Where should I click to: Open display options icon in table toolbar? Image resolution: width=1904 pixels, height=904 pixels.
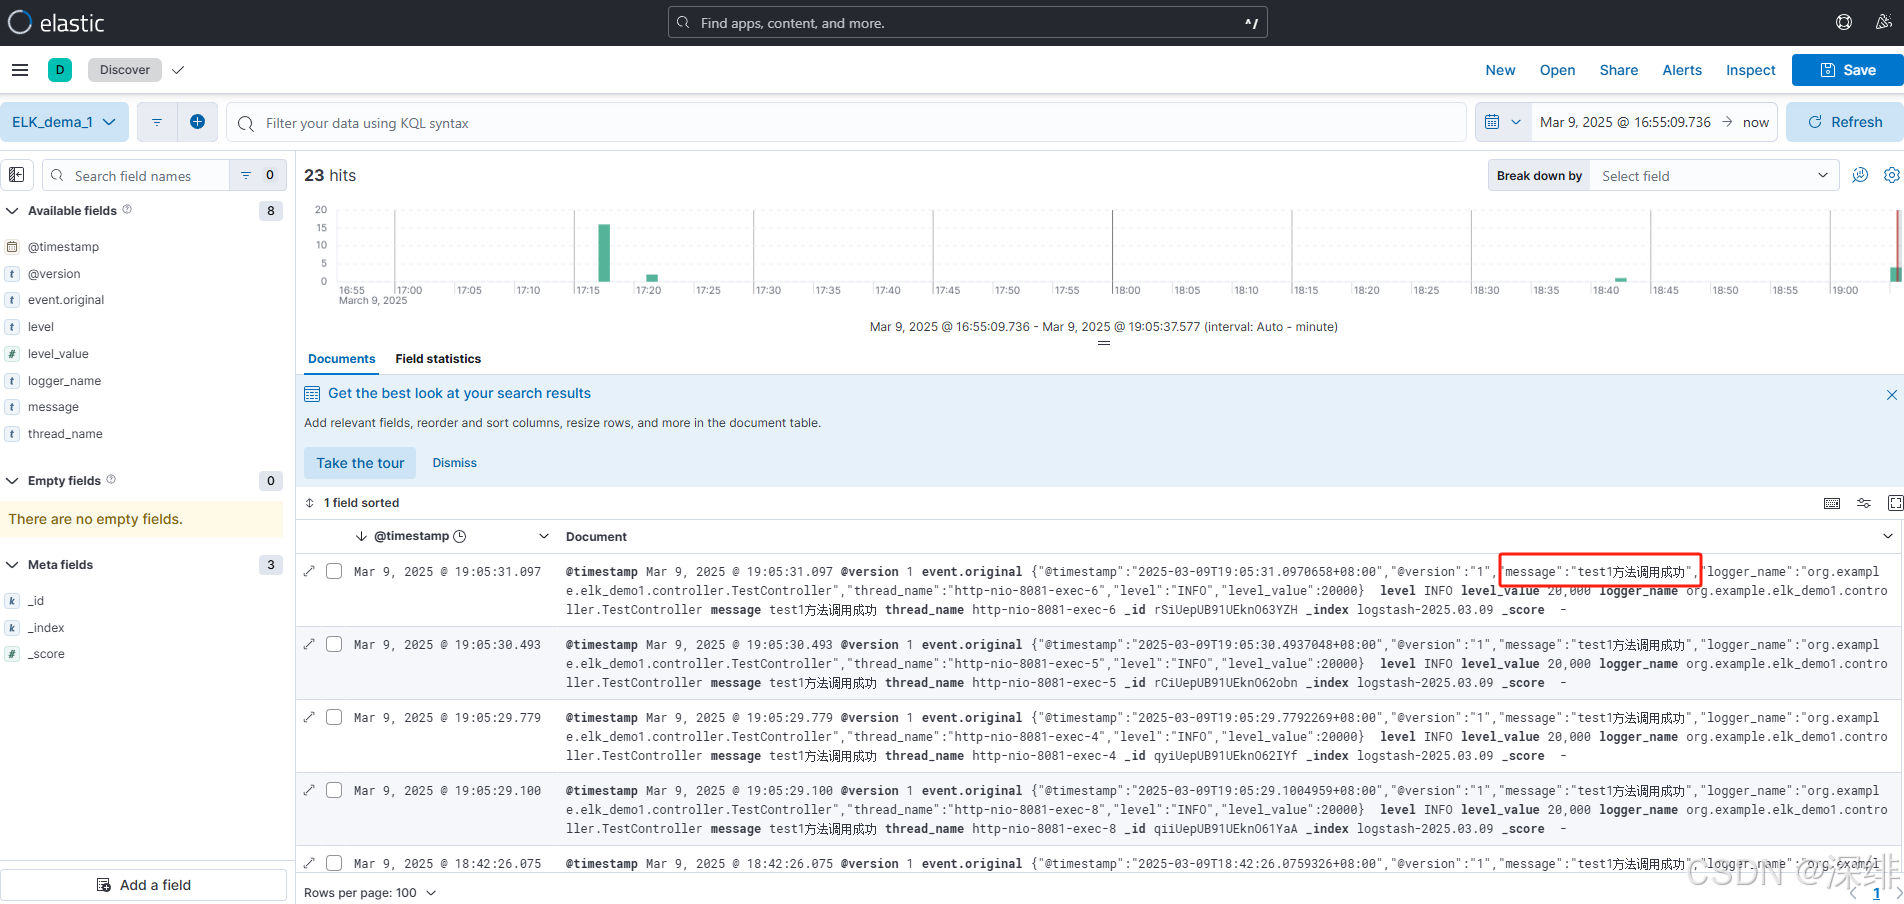pos(1864,503)
